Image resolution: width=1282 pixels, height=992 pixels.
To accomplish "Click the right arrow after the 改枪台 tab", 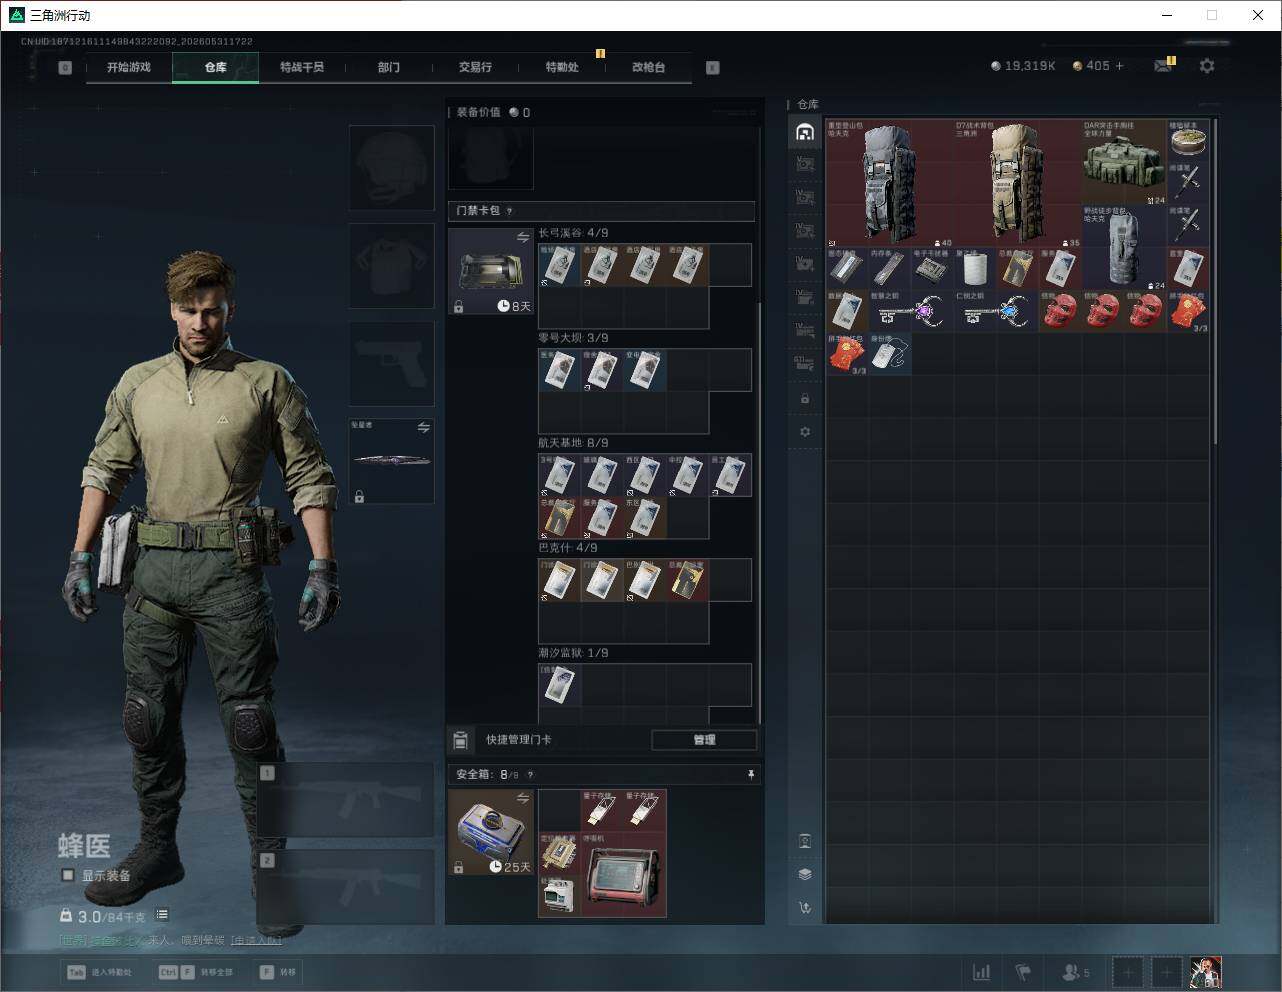I will [713, 68].
